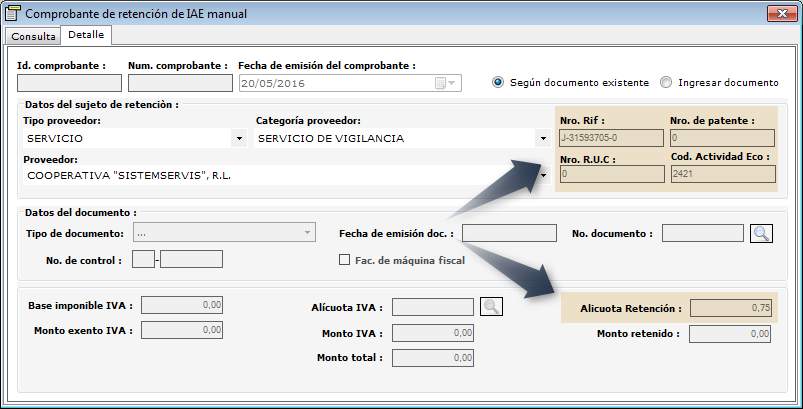Click the Monto retenido field
803x409 pixels.
tap(730, 334)
